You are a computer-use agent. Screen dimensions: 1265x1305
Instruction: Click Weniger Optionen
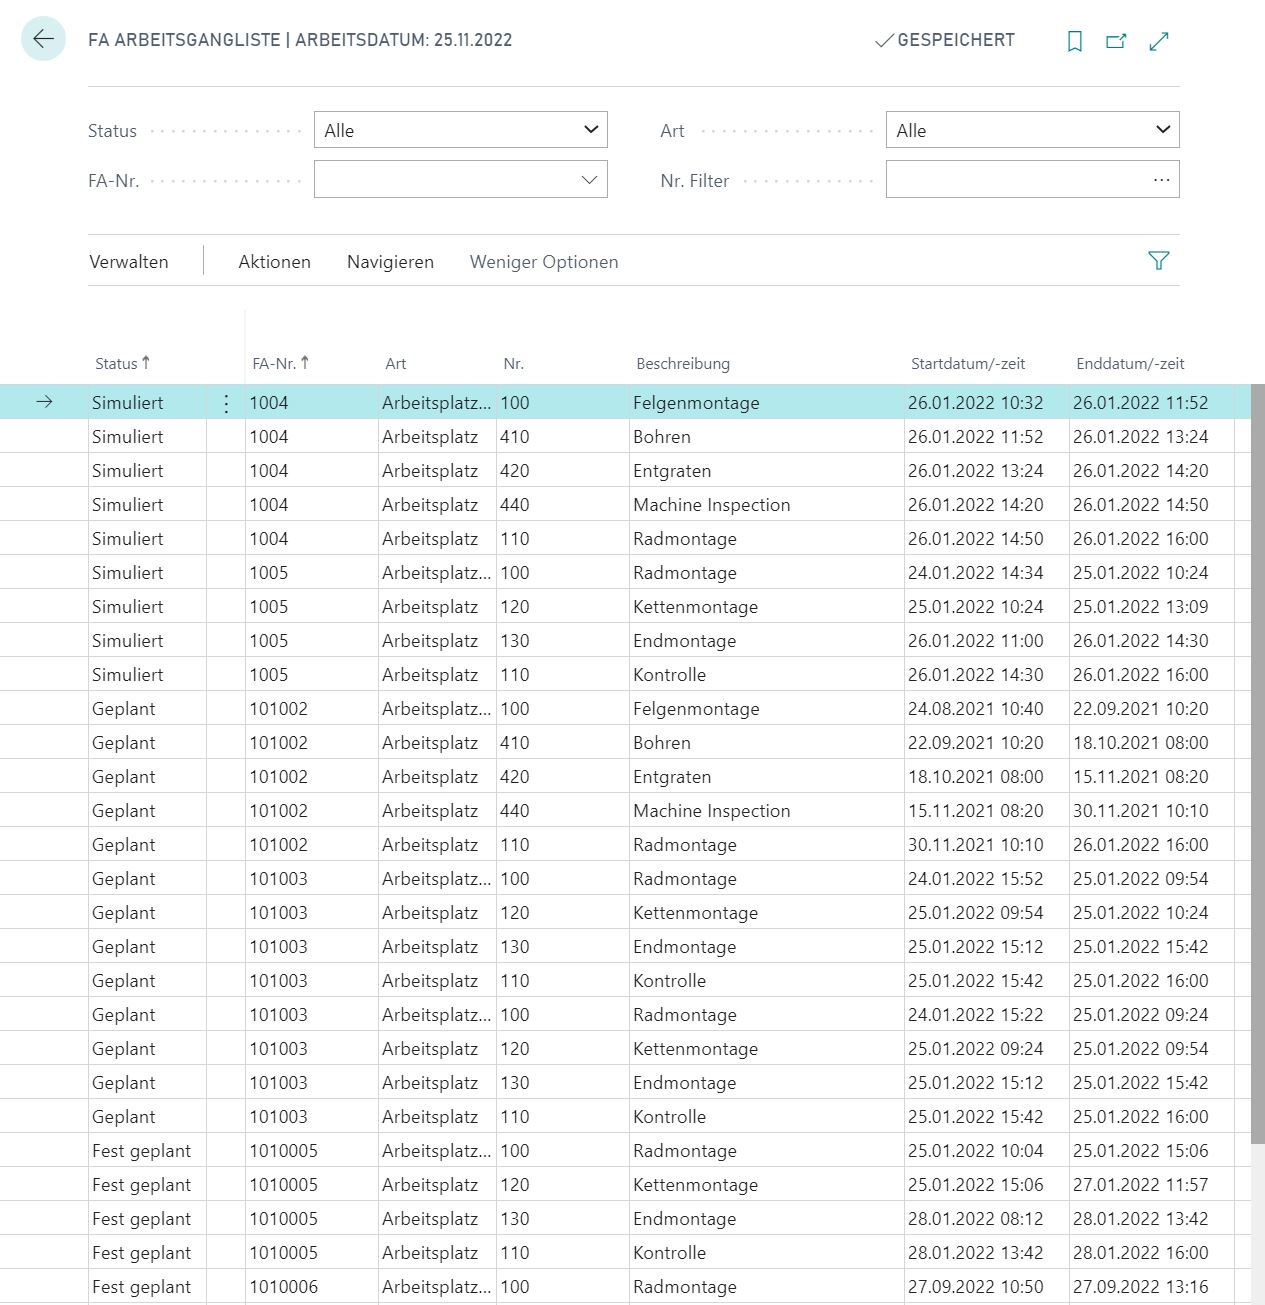click(x=544, y=262)
